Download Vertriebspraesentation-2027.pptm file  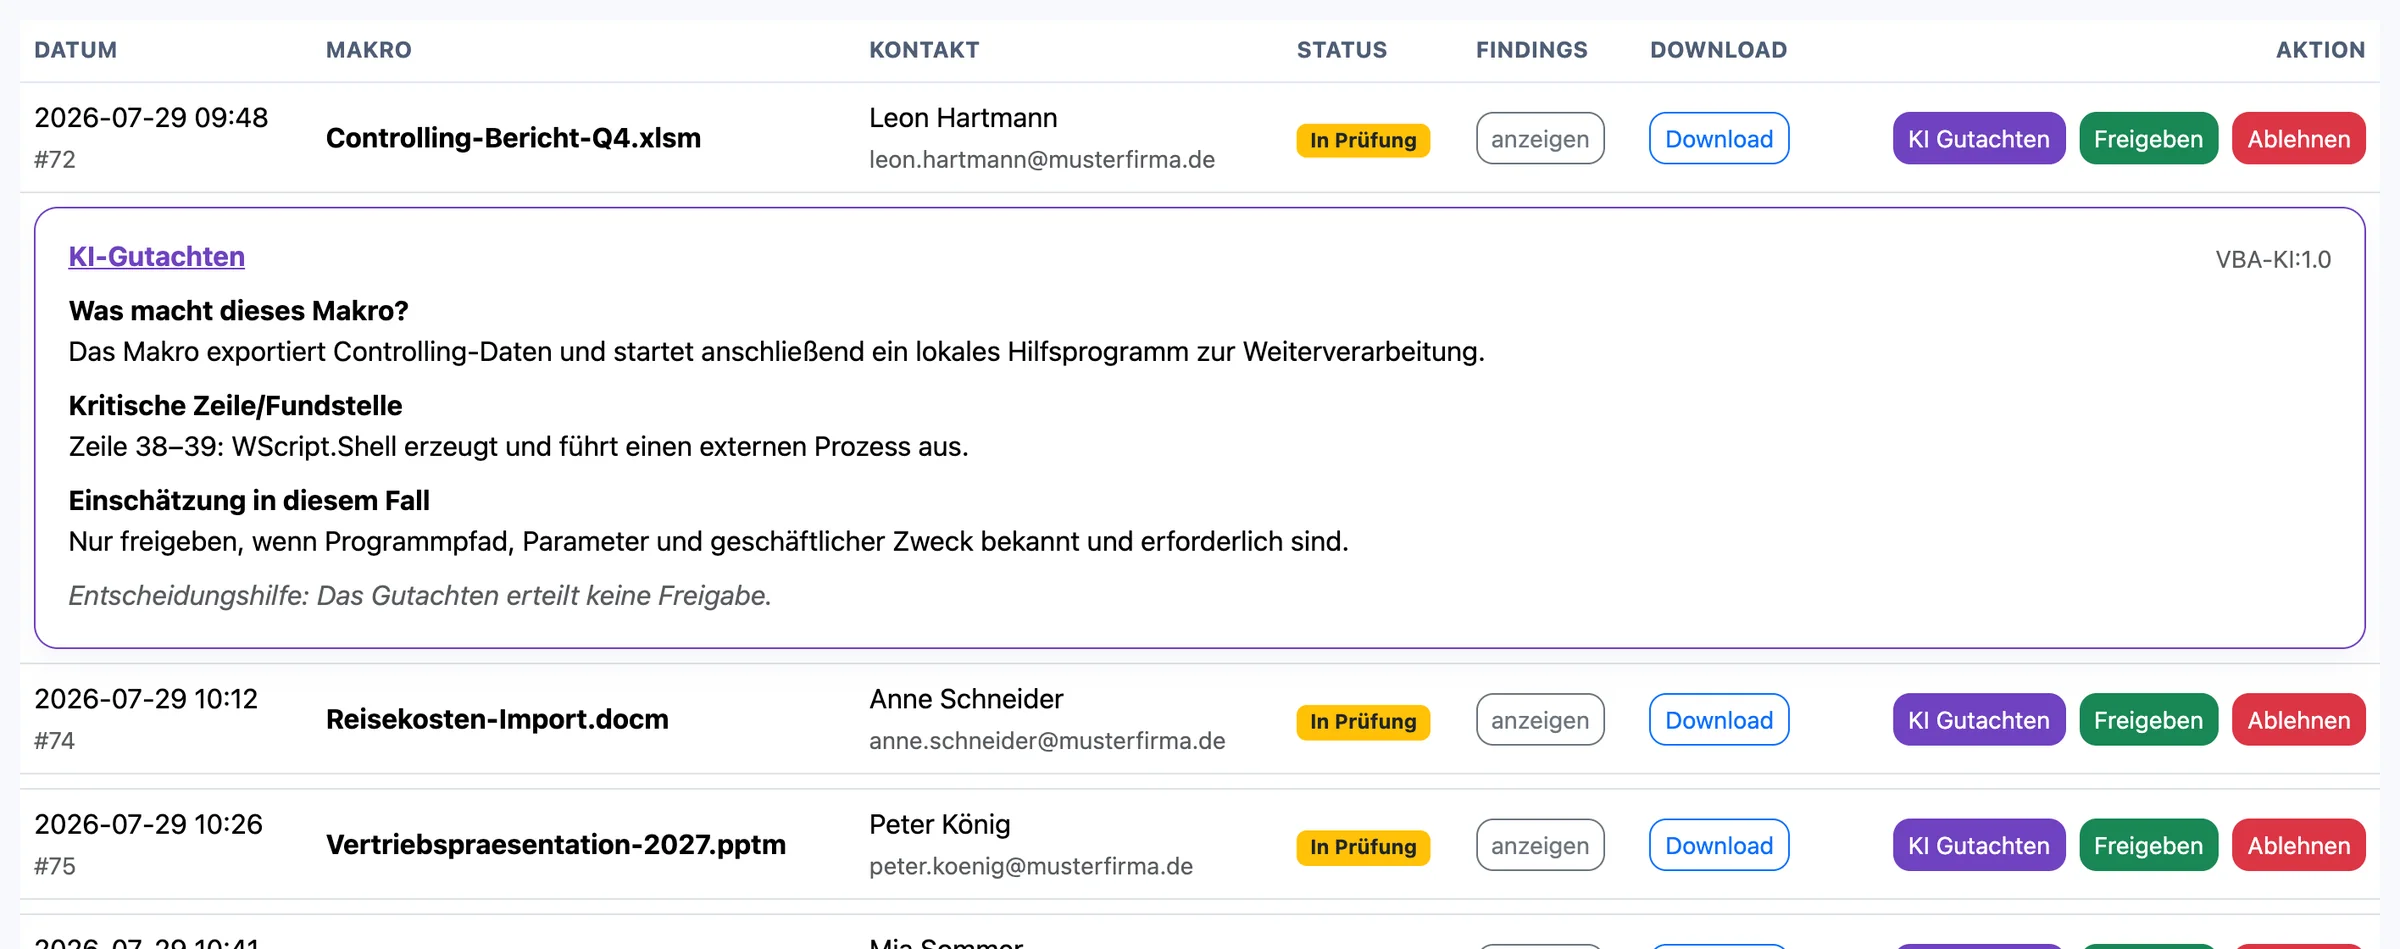coord(1718,844)
